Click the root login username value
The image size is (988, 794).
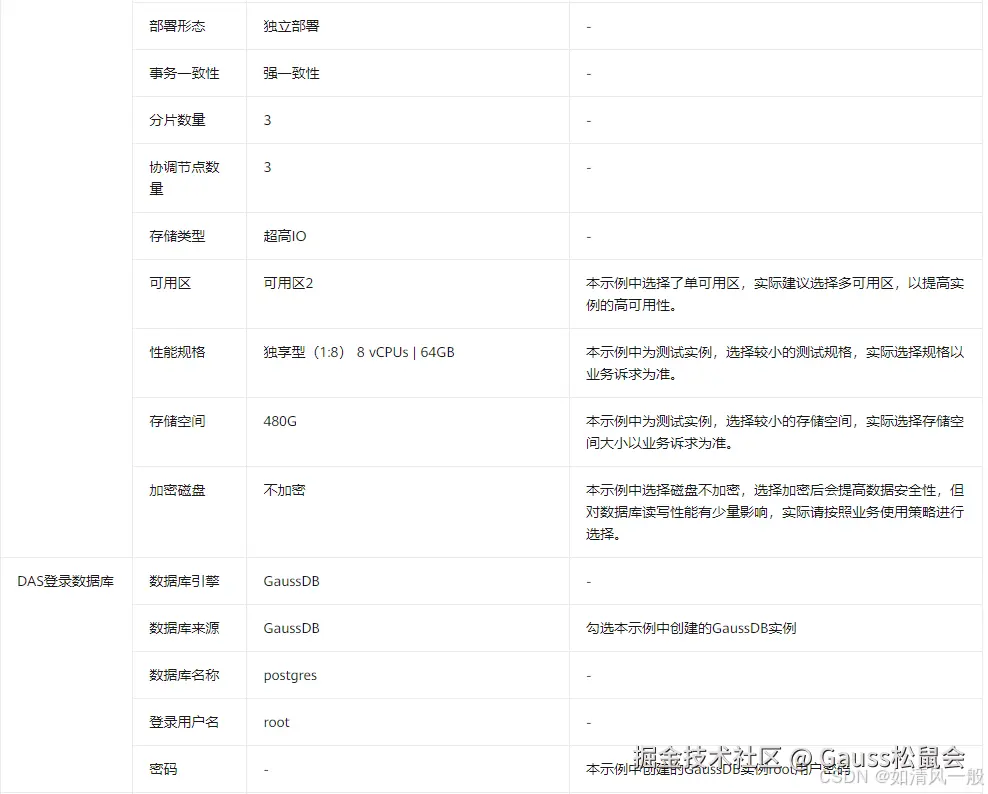(276, 722)
